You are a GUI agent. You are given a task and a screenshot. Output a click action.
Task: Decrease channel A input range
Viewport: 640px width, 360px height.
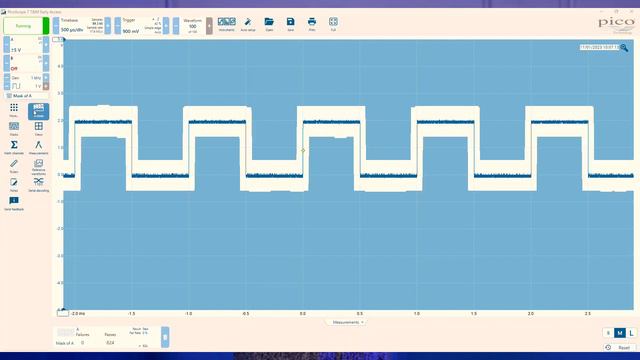click(7, 44)
